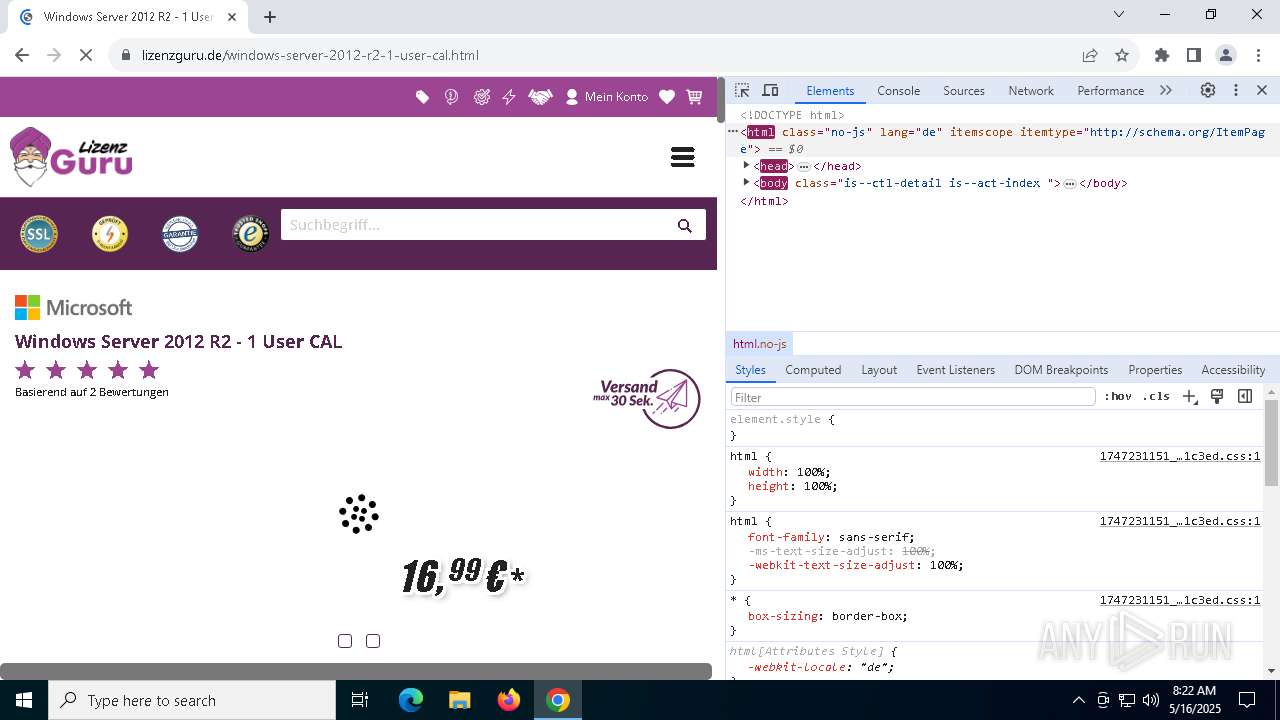Click the html.no-js breadcrumb
The image size is (1280, 720).
pyautogui.click(x=759, y=344)
